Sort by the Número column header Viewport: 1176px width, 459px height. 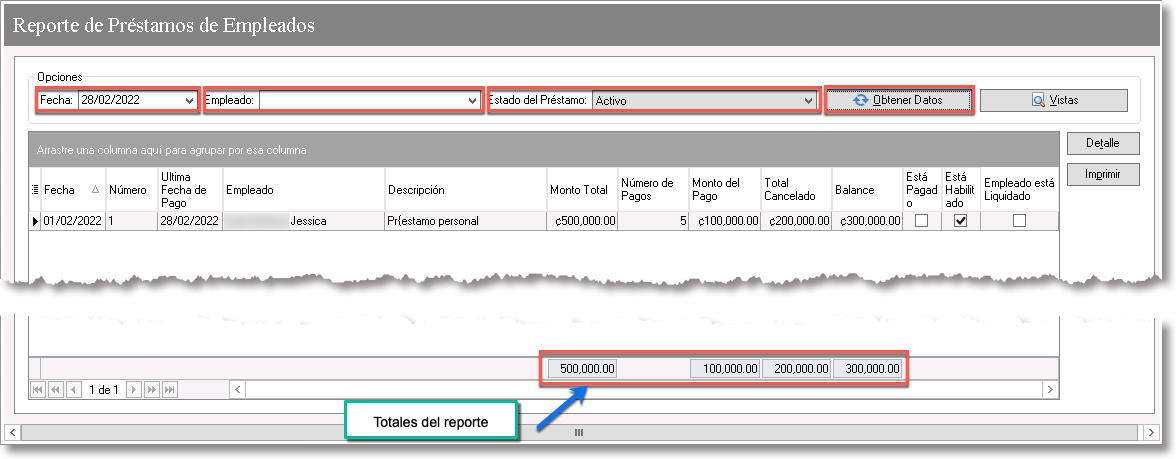point(131,190)
